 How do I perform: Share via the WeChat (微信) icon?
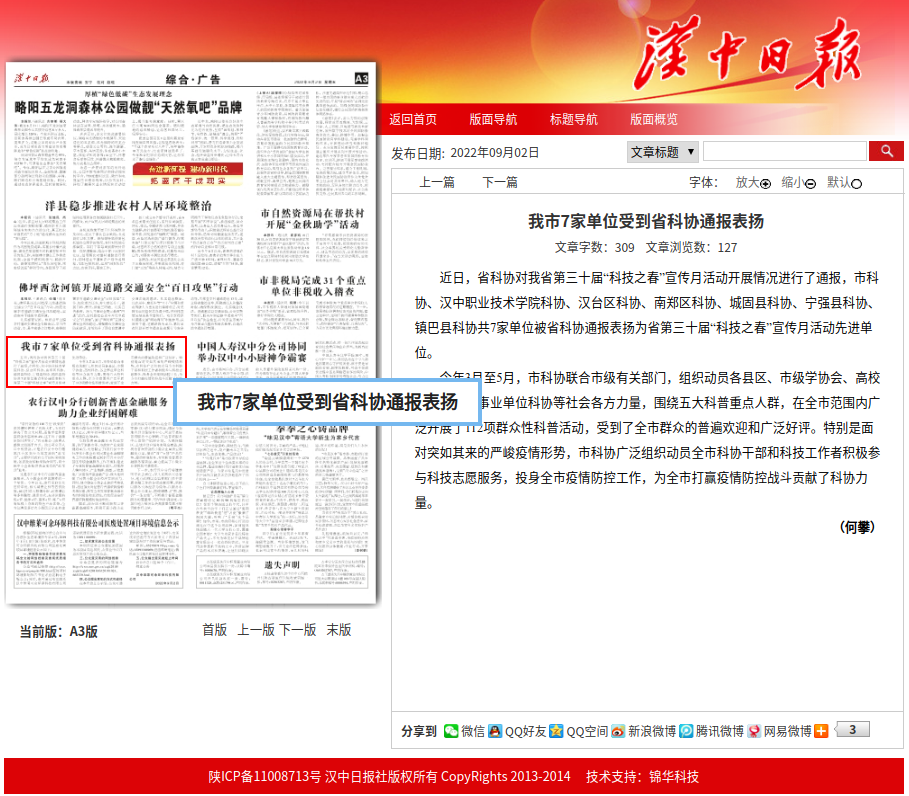(x=450, y=731)
